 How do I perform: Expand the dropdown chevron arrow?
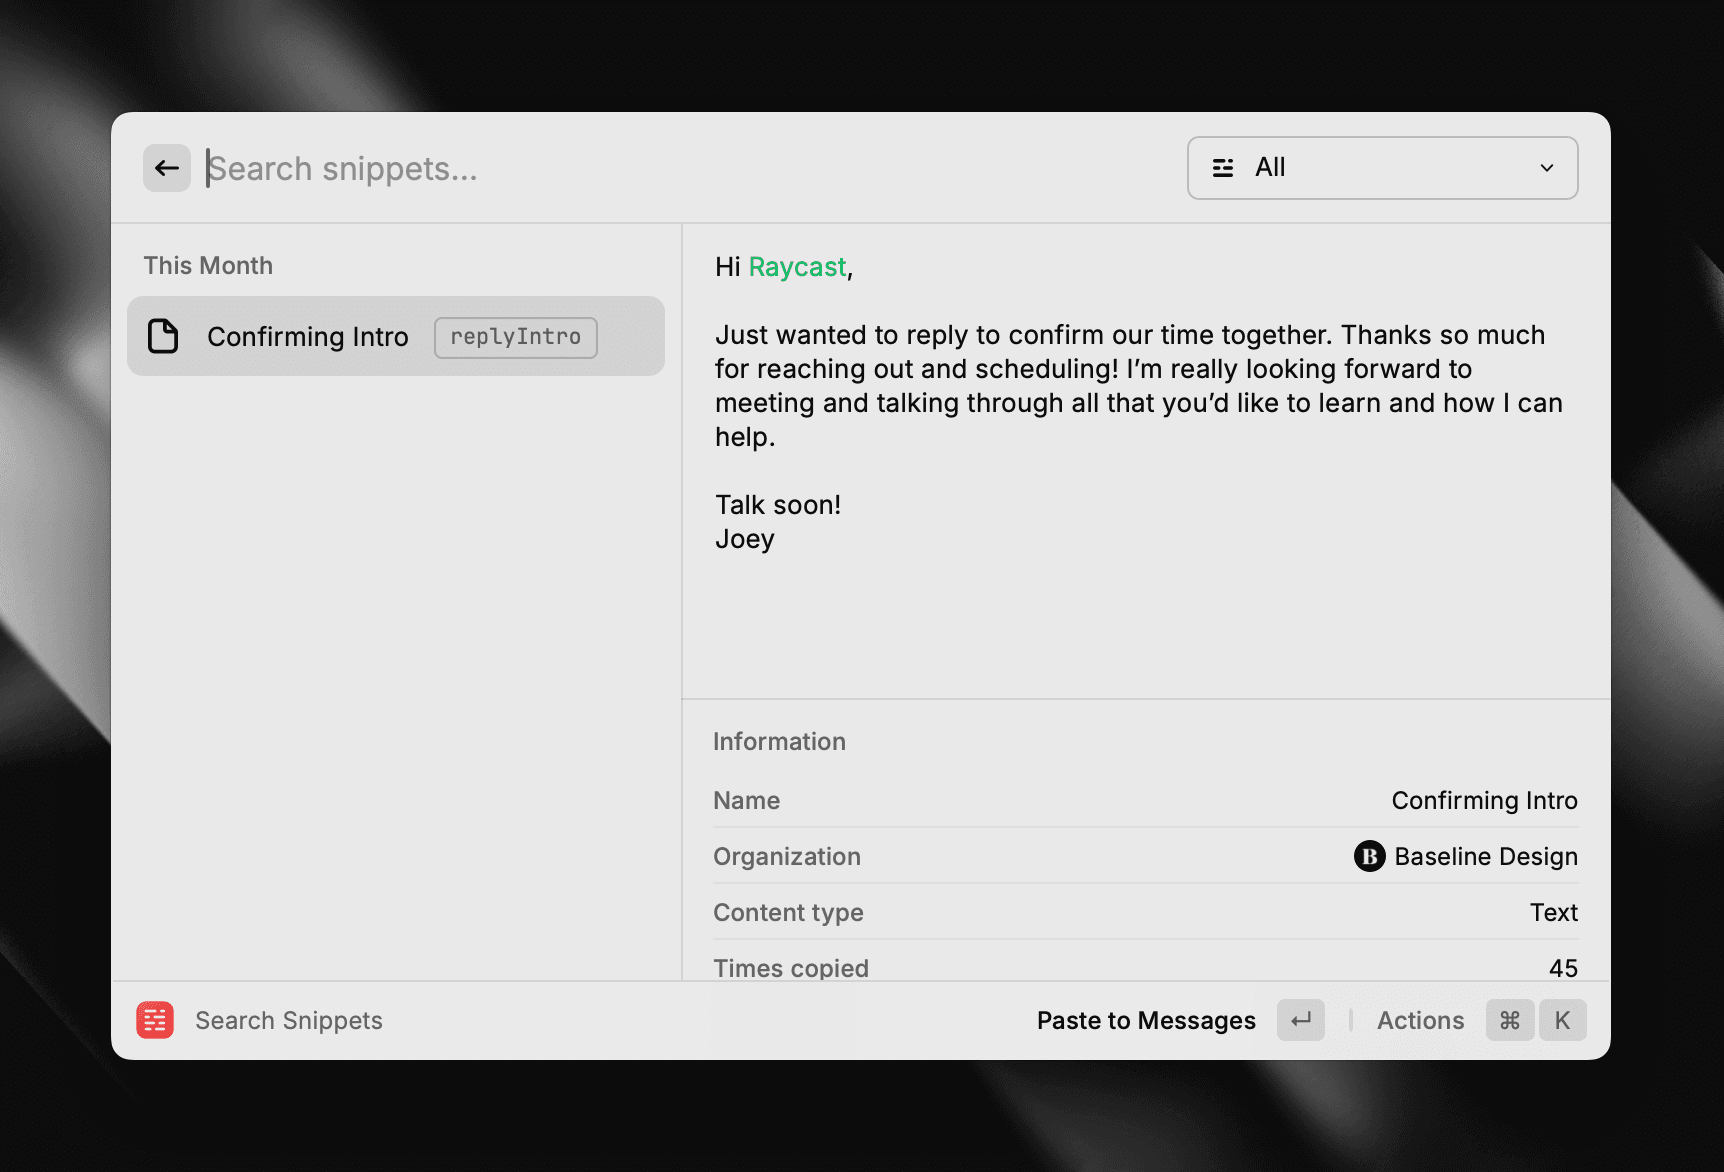click(x=1546, y=168)
